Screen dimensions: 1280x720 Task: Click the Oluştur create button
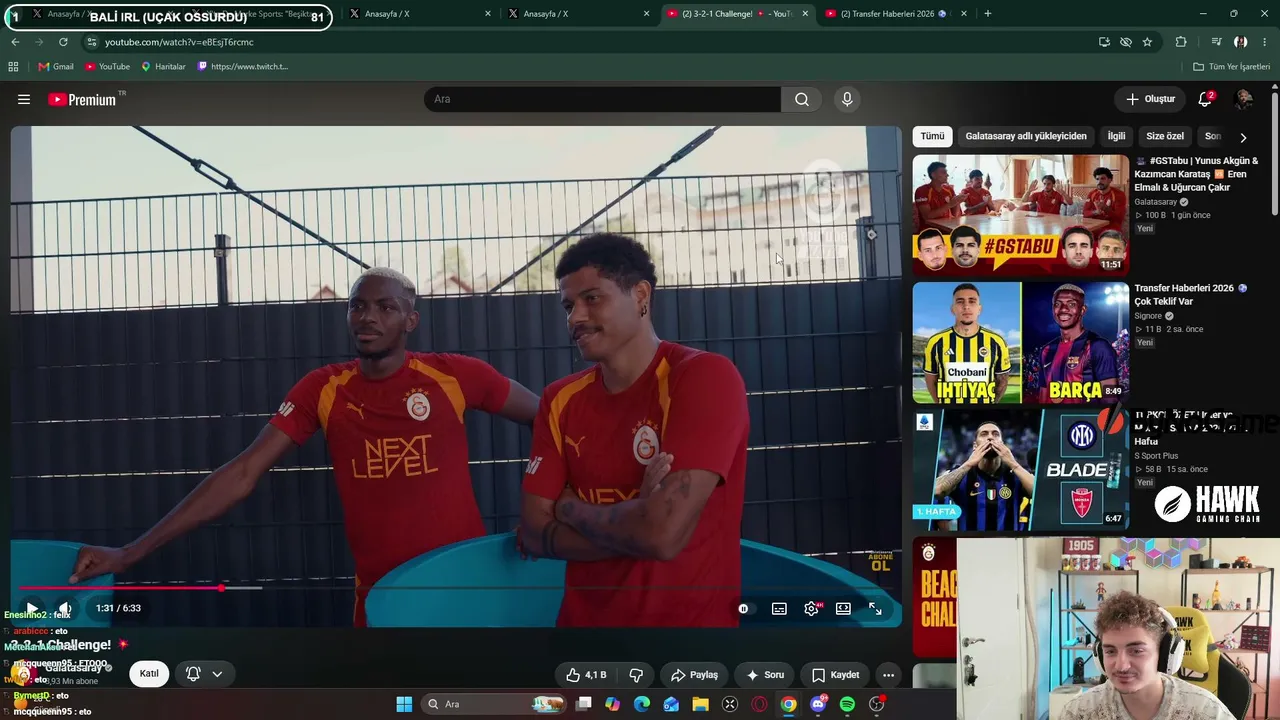pos(1150,99)
